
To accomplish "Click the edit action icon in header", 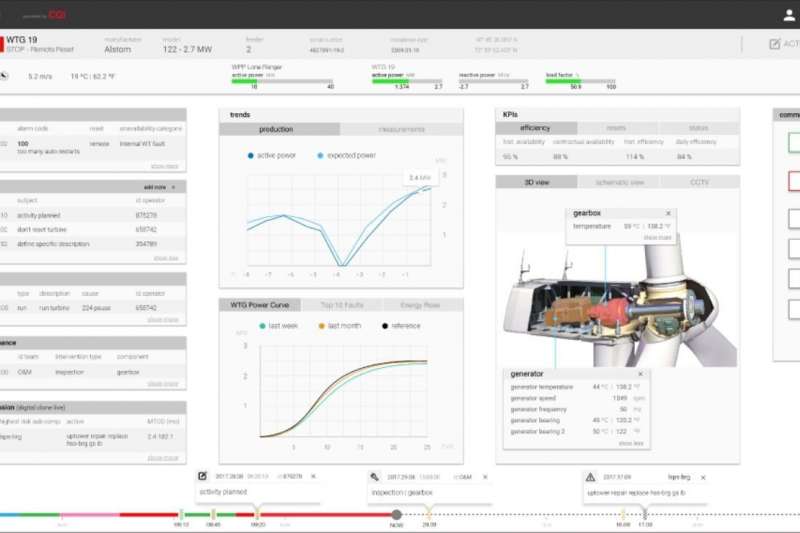I will [774, 44].
